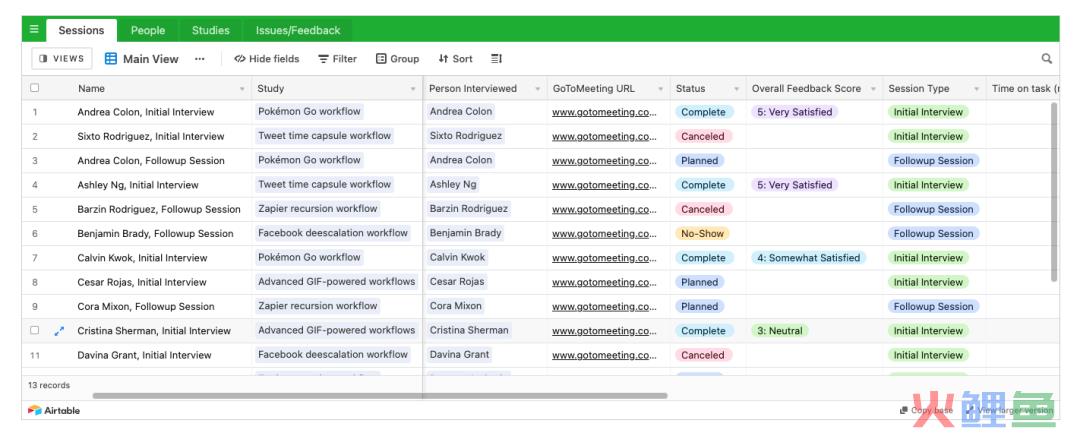Select the Planned status for Andrea Colon Followup Session
Screen dimensions: 1080x433
(x=699, y=160)
